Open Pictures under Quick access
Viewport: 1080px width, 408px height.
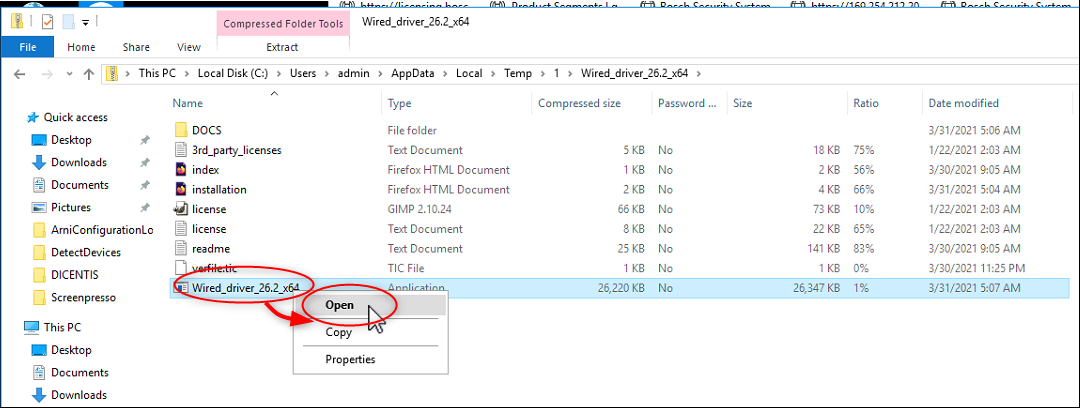click(x=70, y=207)
